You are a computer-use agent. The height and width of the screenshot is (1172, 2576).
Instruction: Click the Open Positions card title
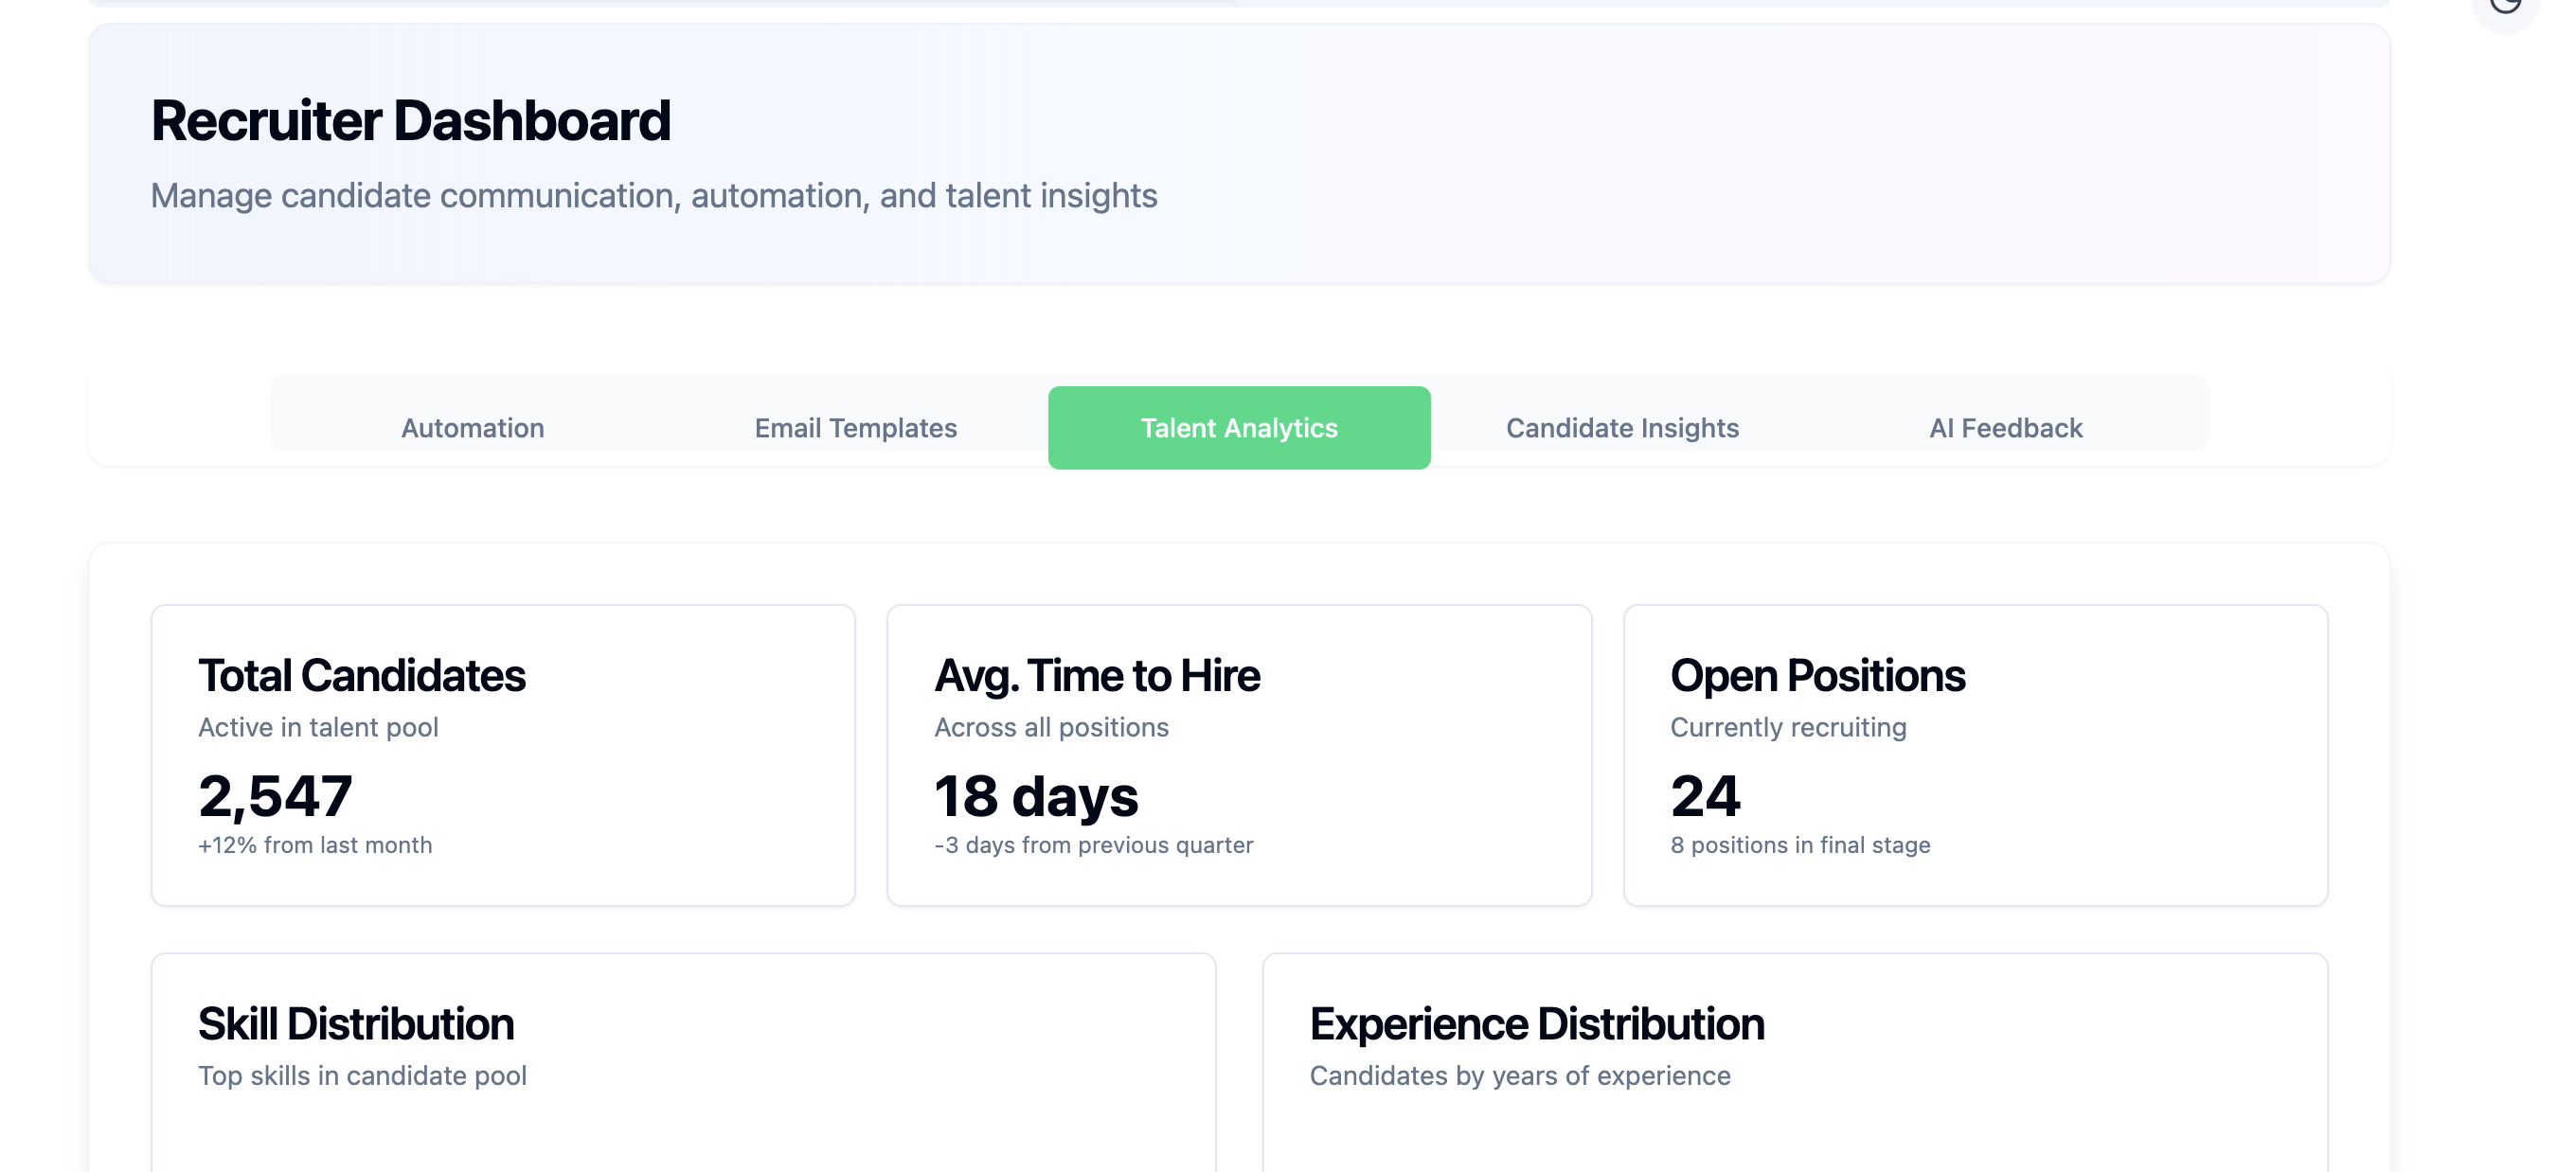(x=1817, y=676)
